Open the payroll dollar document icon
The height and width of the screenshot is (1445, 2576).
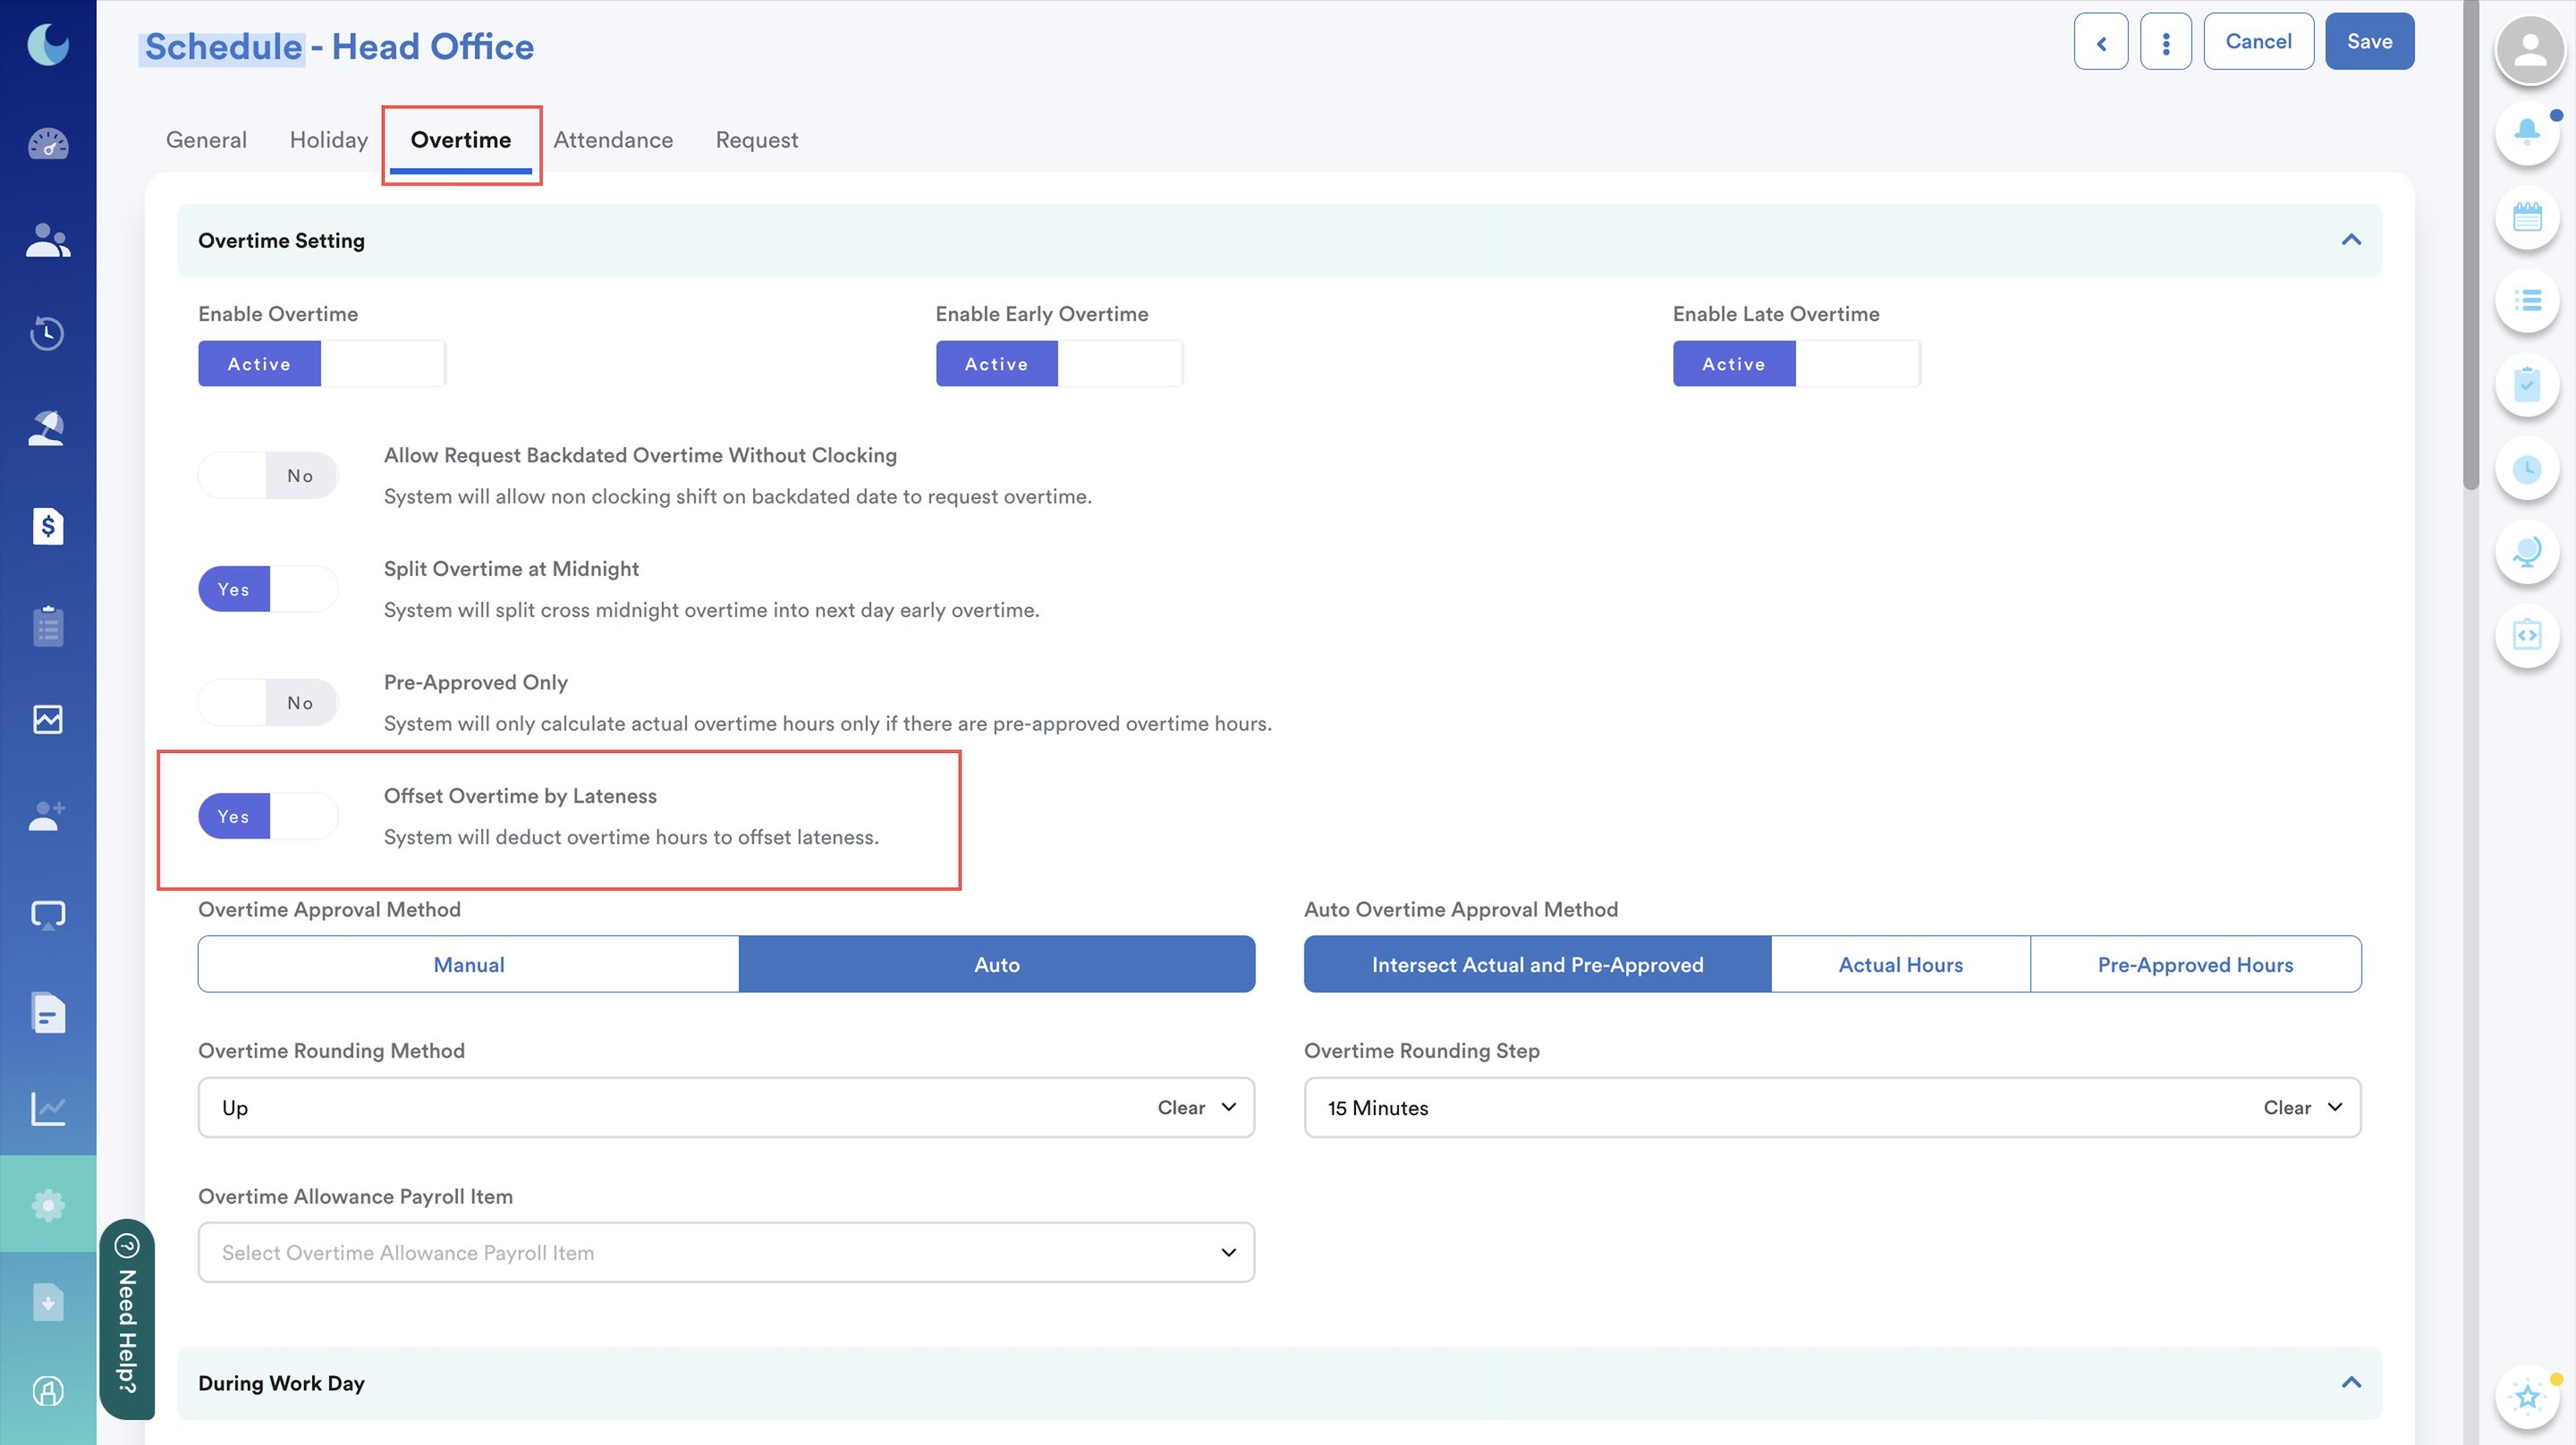pos(48,526)
